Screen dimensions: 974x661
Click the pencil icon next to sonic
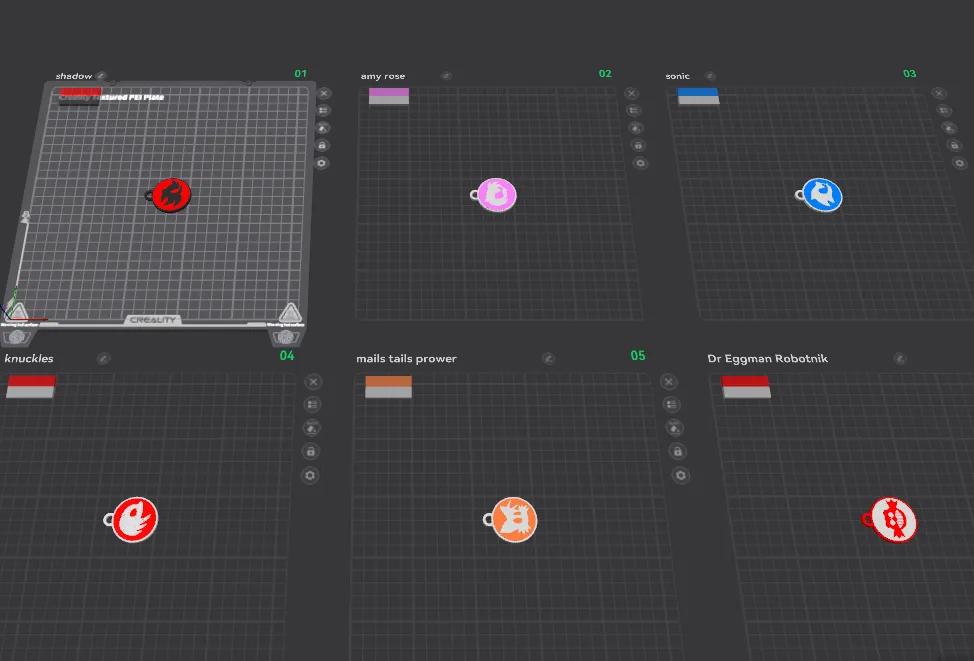pos(710,76)
